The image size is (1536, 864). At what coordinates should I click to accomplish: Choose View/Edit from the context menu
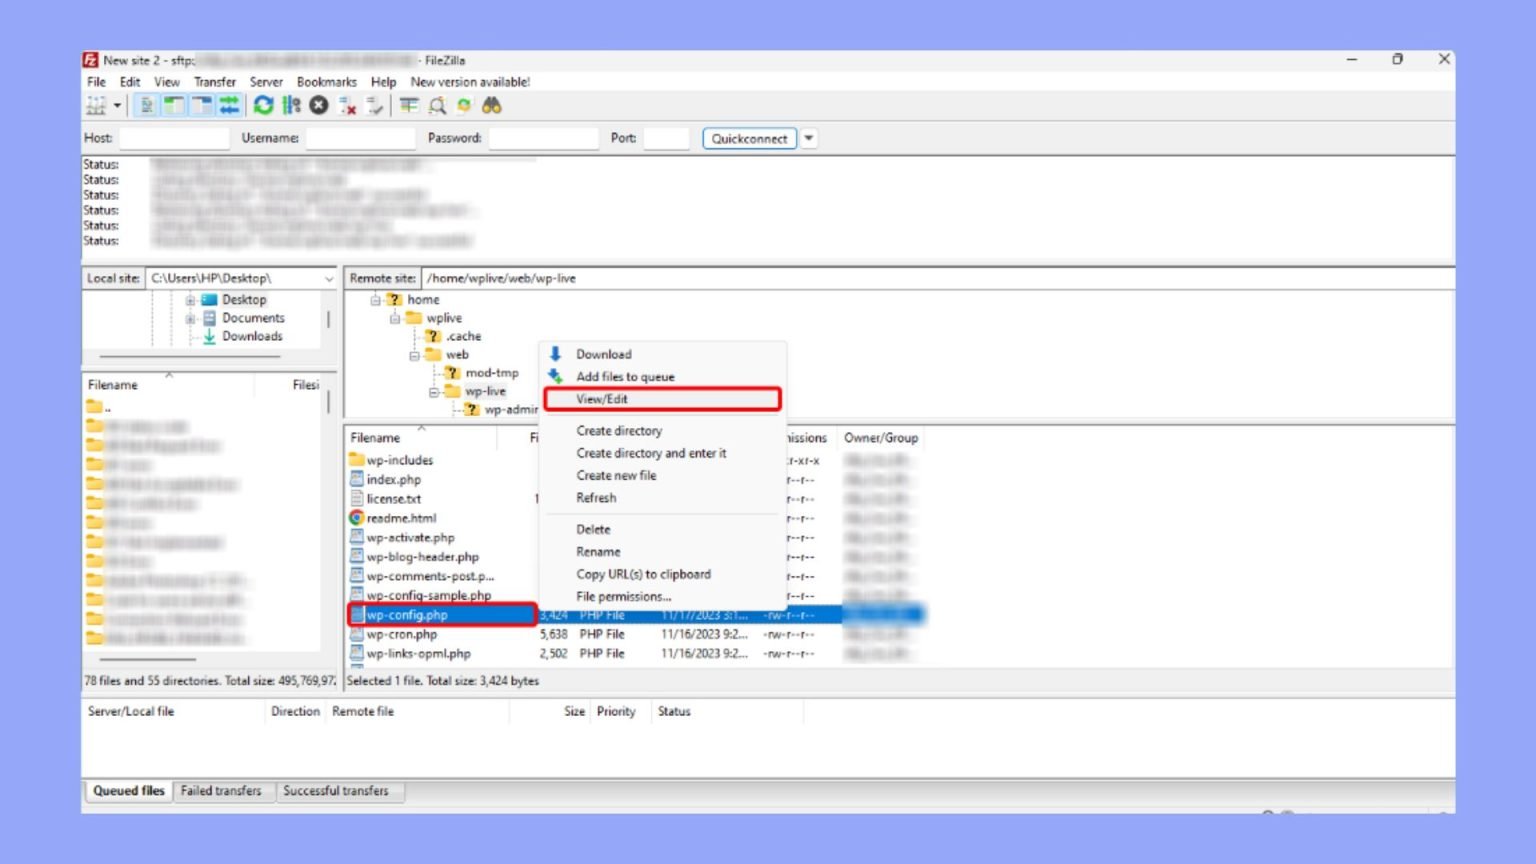click(x=603, y=398)
